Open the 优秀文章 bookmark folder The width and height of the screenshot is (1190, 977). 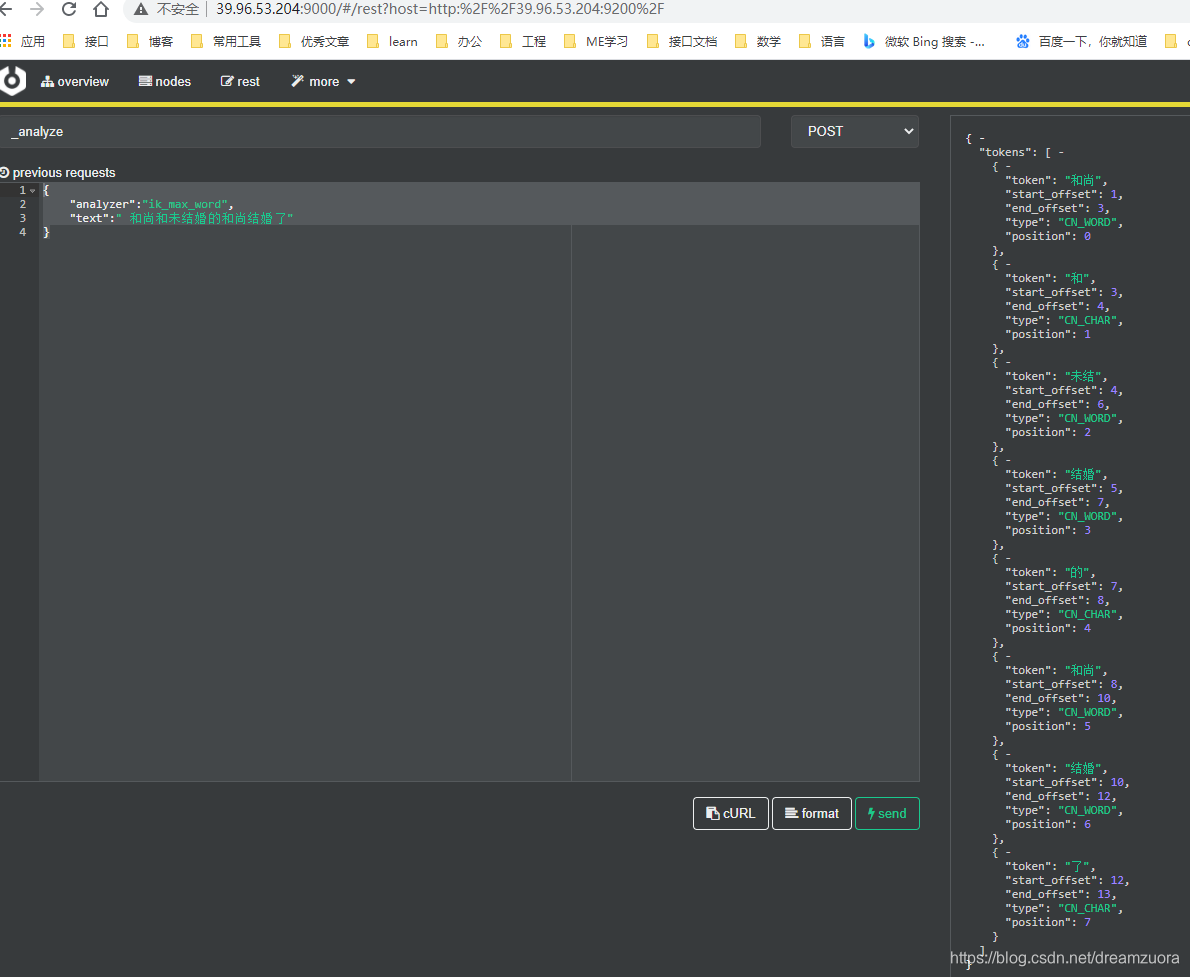coord(313,41)
